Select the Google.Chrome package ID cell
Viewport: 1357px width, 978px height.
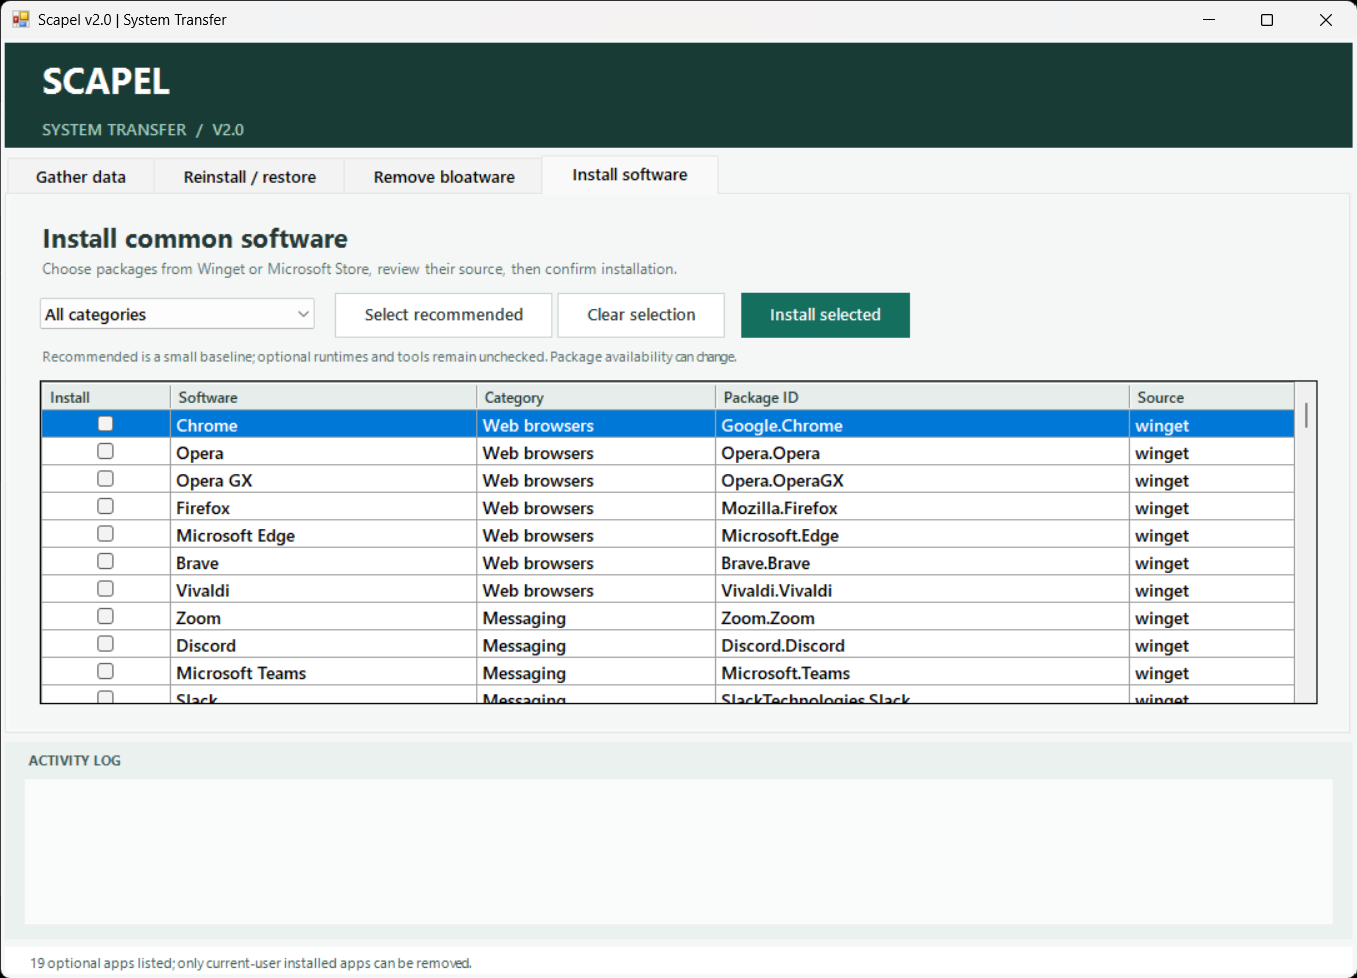pyautogui.click(x=922, y=425)
